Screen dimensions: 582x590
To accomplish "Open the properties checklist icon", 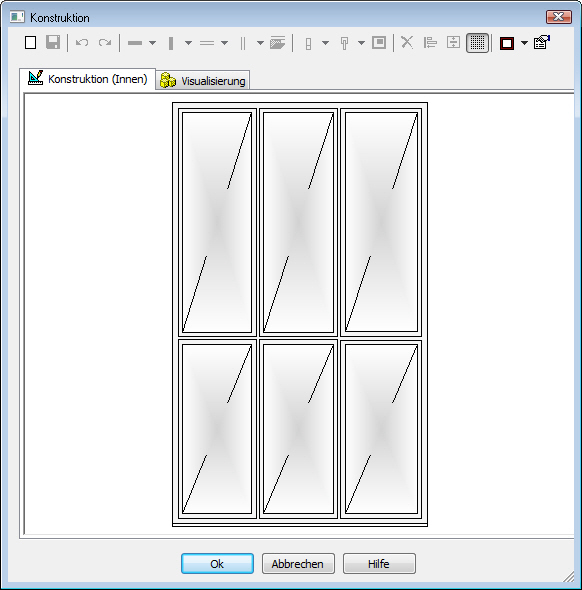I will (x=542, y=43).
